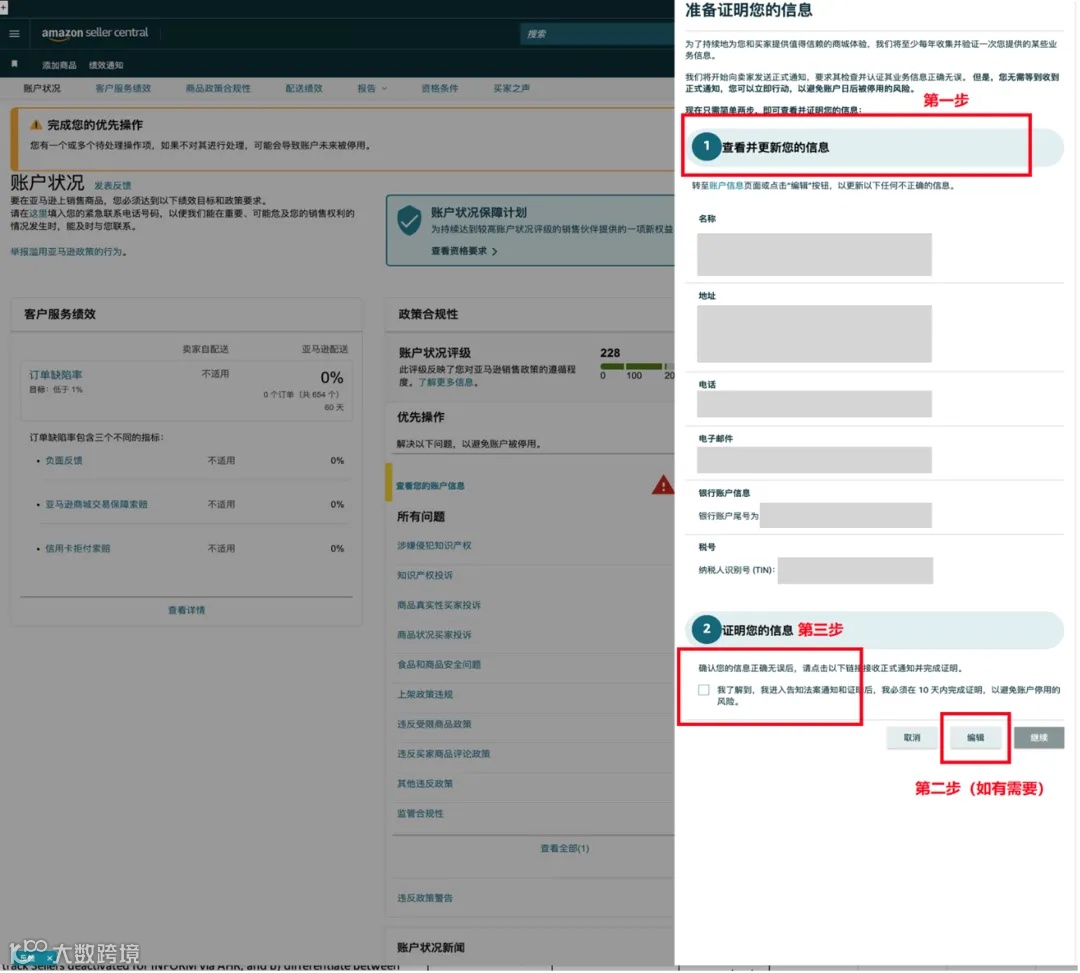Click 发表反馈 link

coord(112,186)
